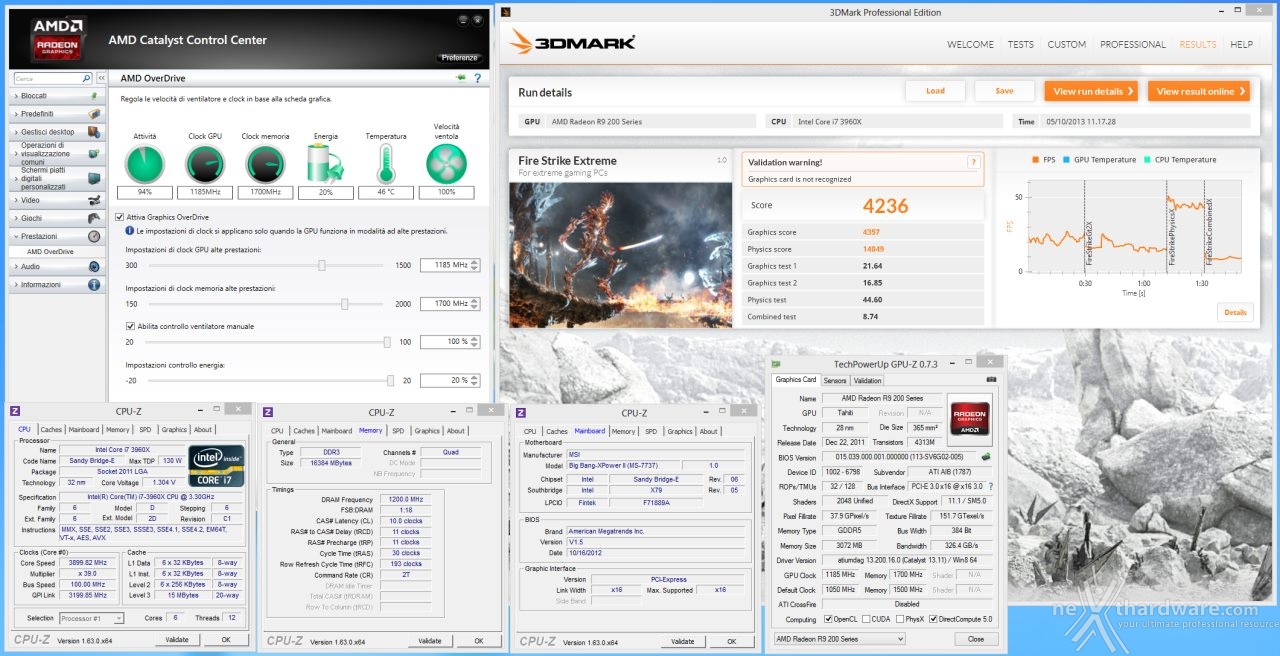This screenshot has width=1280, height=656.
Task: Open the CUSTOM tab in 3DMark
Action: [x=1067, y=44]
